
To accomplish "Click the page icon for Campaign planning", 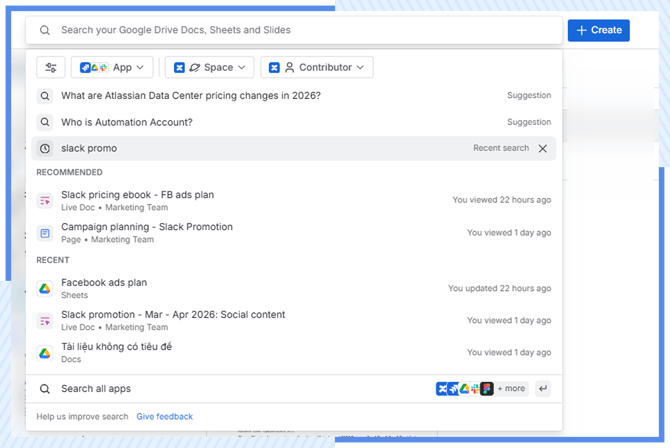I will click(x=45, y=233).
